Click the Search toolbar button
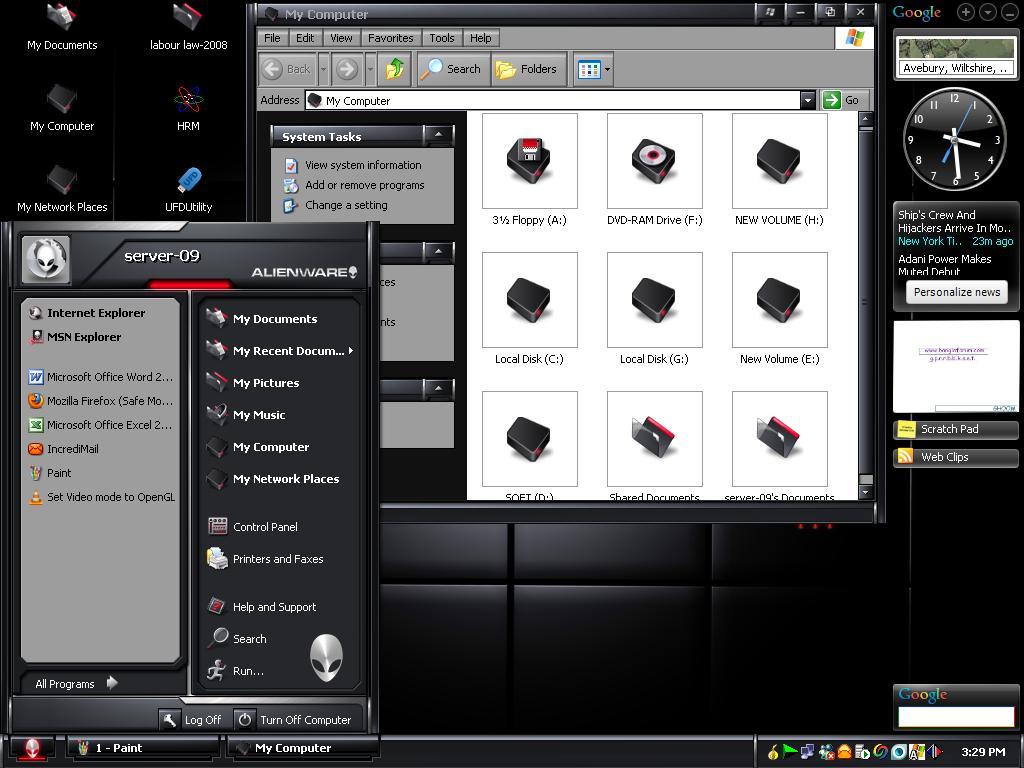 click(451, 69)
